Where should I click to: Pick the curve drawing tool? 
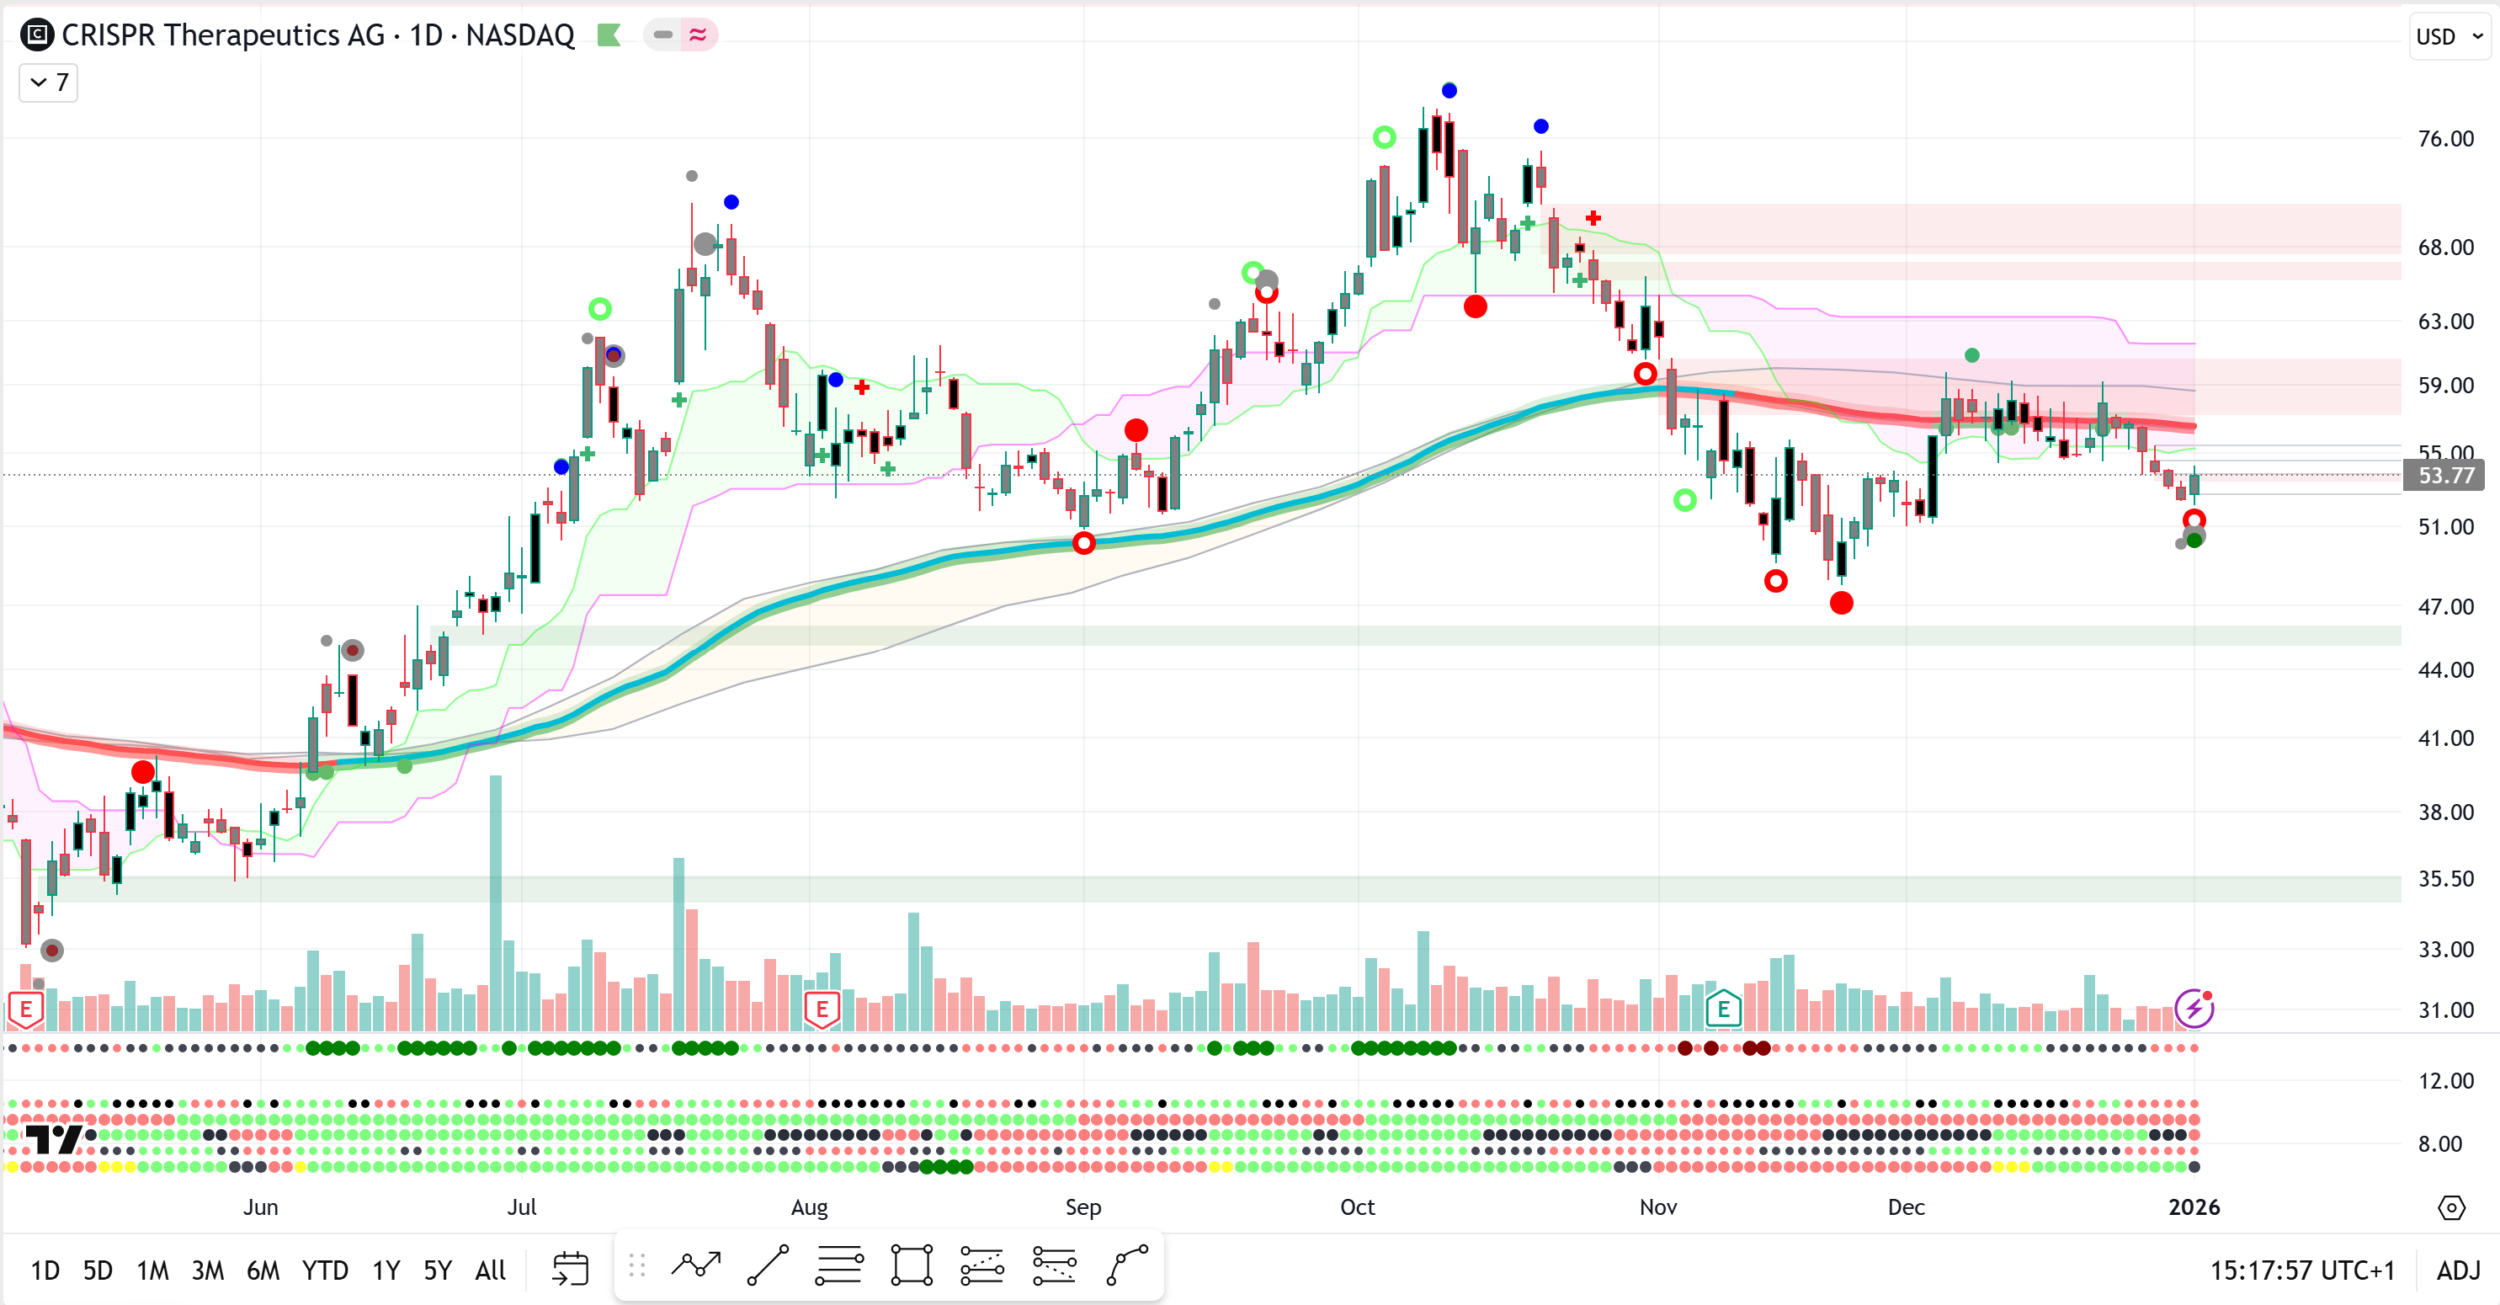(x=1127, y=1266)
